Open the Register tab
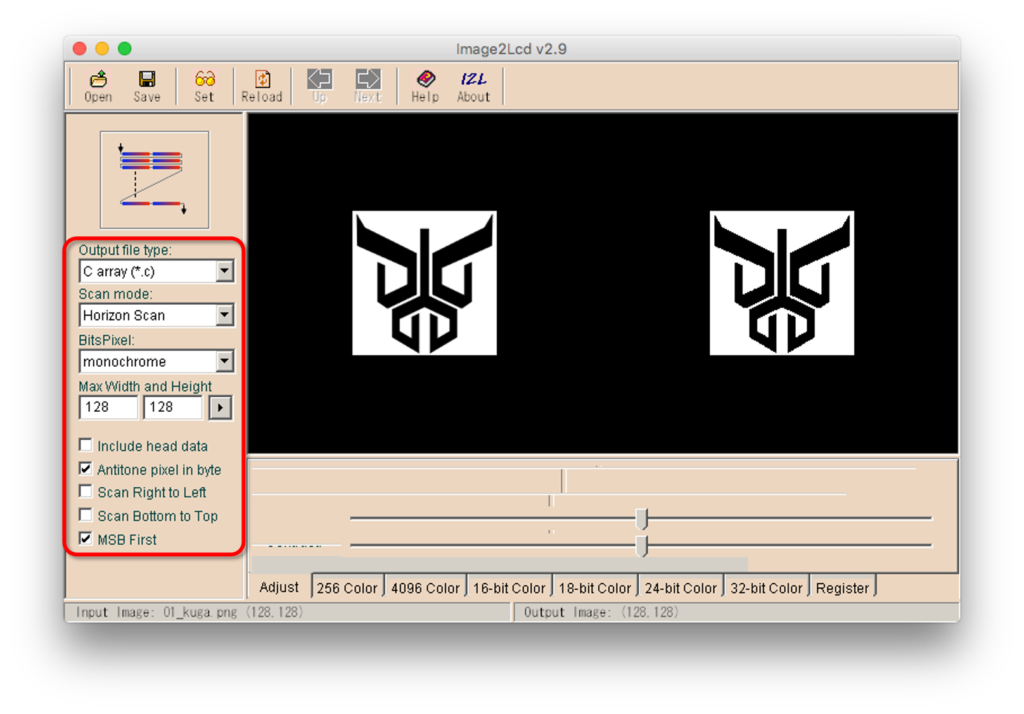 (842, 588)
